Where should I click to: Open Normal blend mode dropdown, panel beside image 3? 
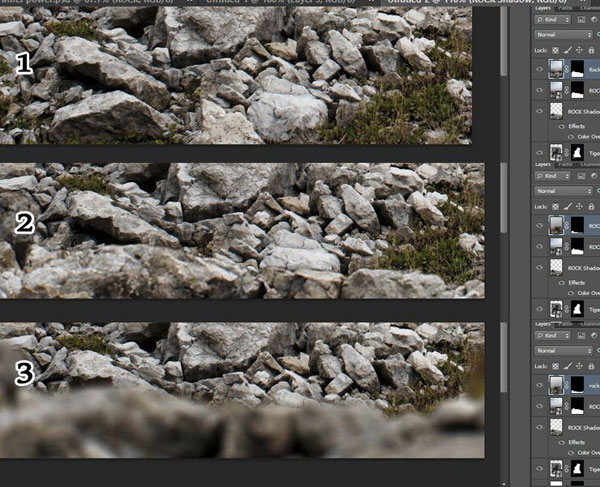click(x=563, y=350)
